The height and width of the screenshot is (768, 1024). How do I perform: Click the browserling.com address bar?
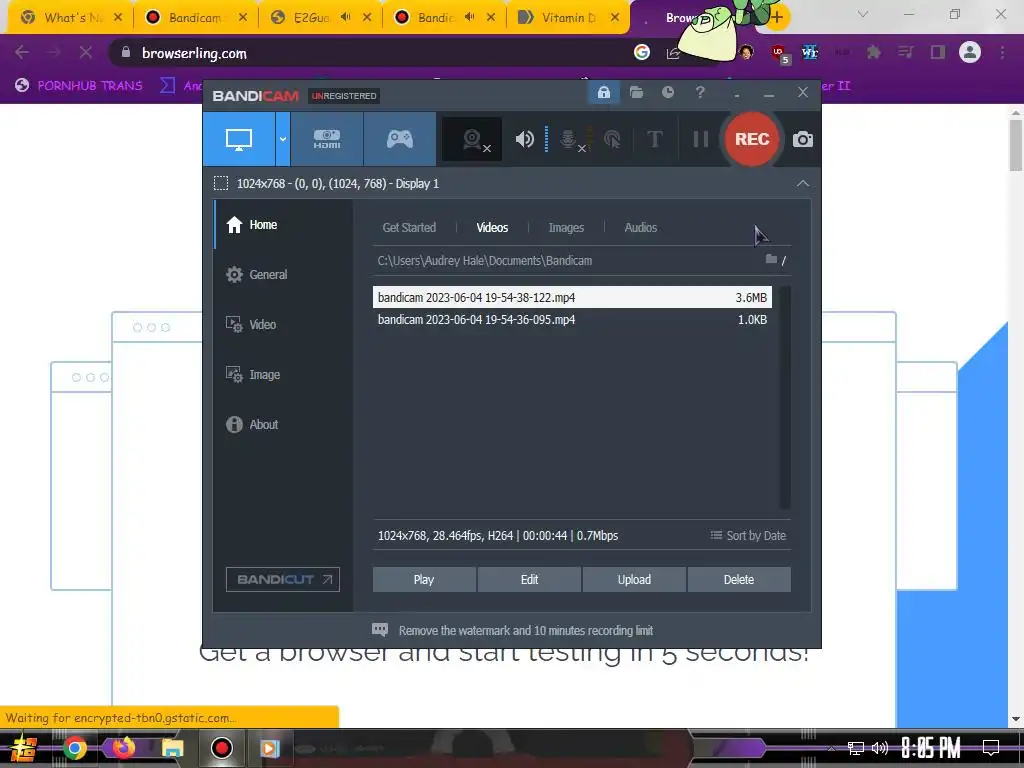(x=372, y=53)
